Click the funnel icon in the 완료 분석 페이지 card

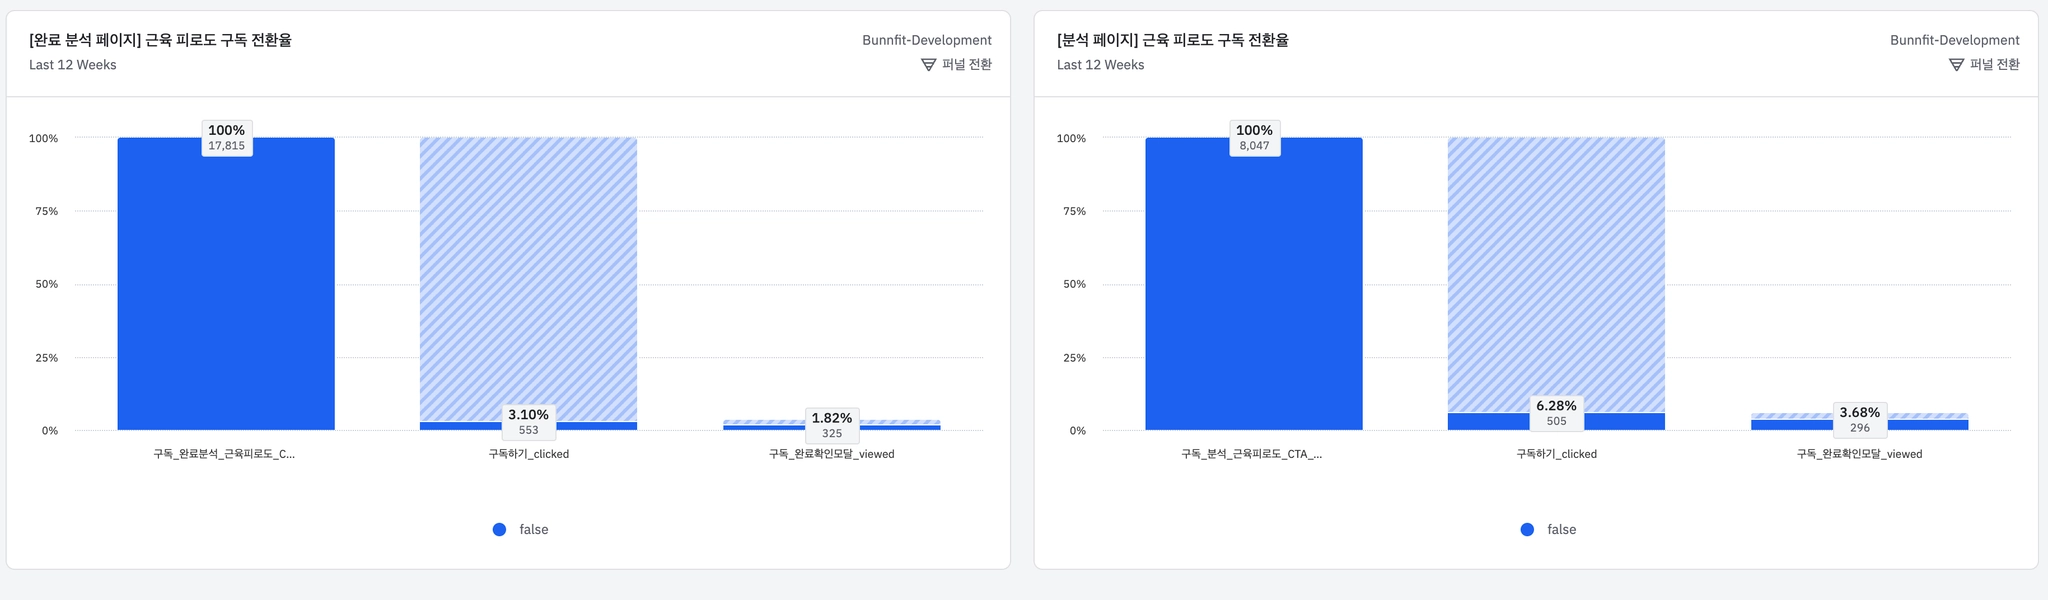click(928, 65)
